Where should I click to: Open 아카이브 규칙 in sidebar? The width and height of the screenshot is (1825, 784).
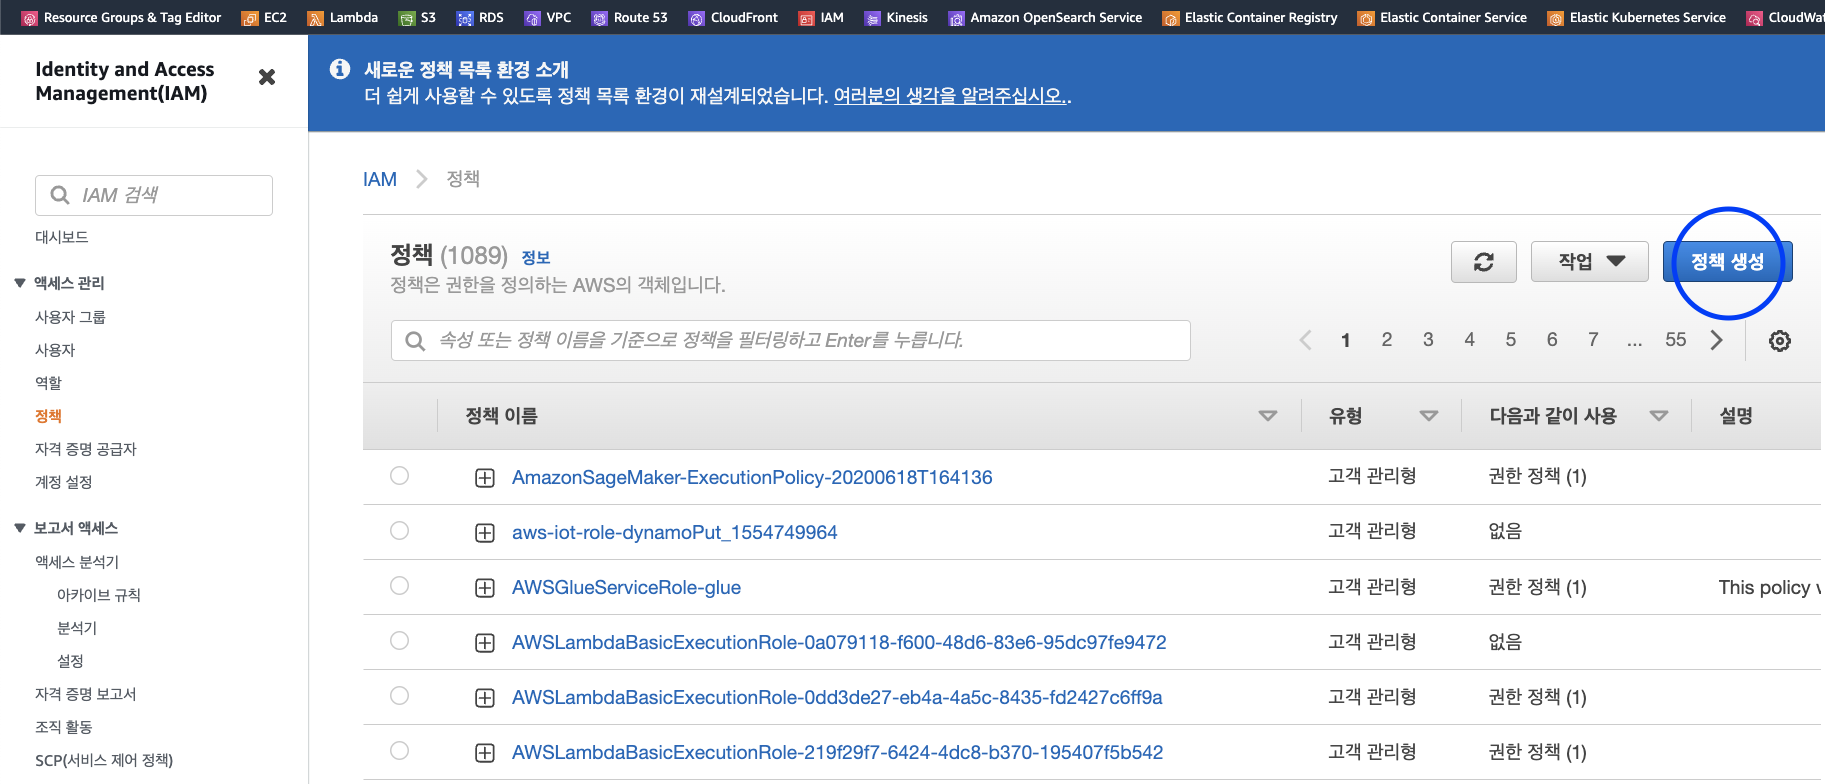pyautogui.click(x=99, y=595)
